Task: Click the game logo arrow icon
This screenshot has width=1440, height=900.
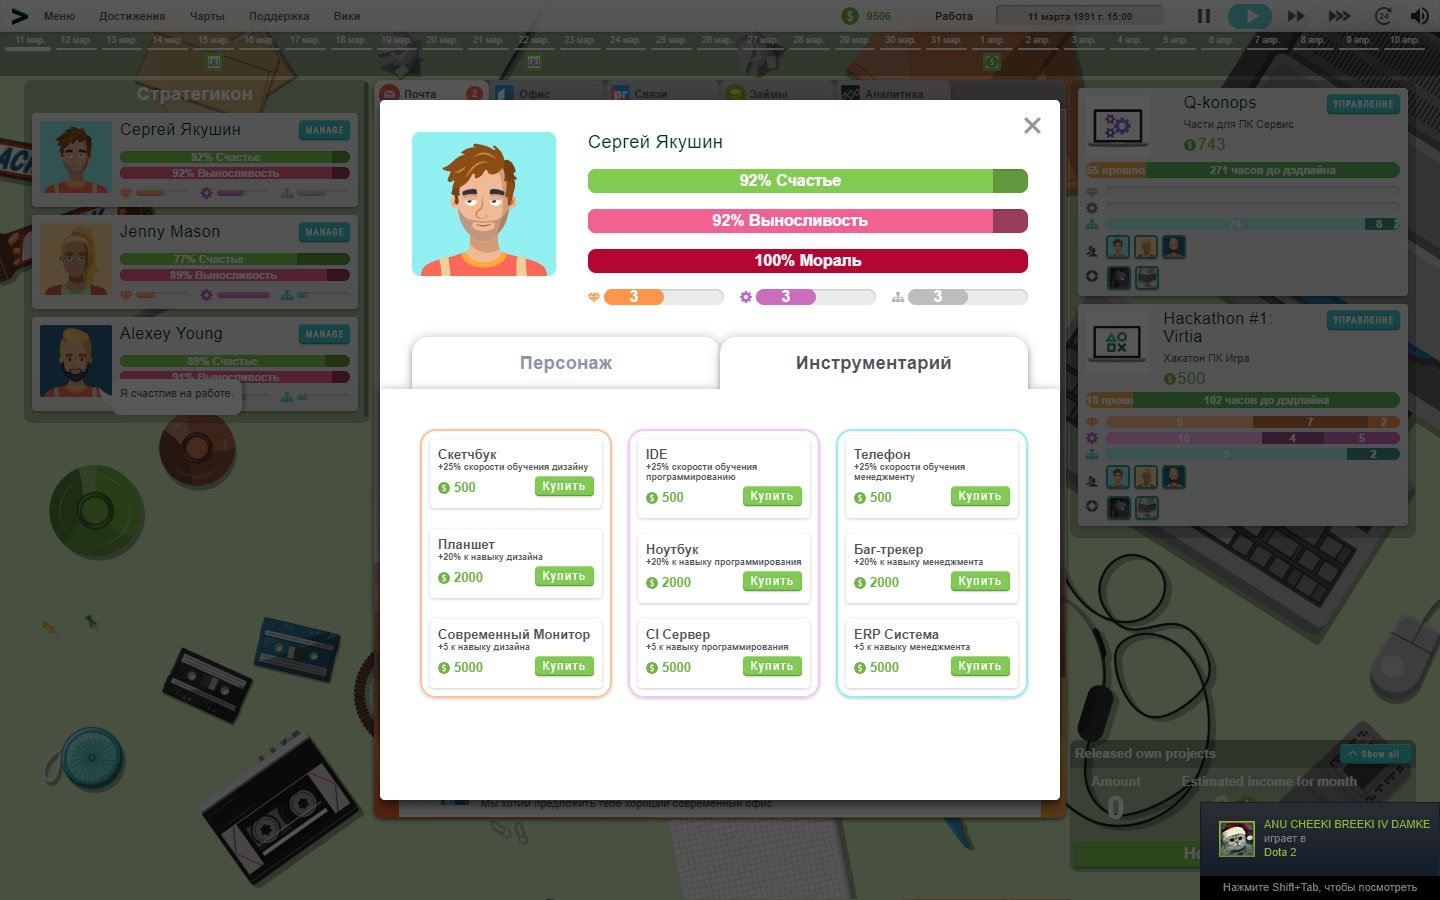Action: pos(19,16)
